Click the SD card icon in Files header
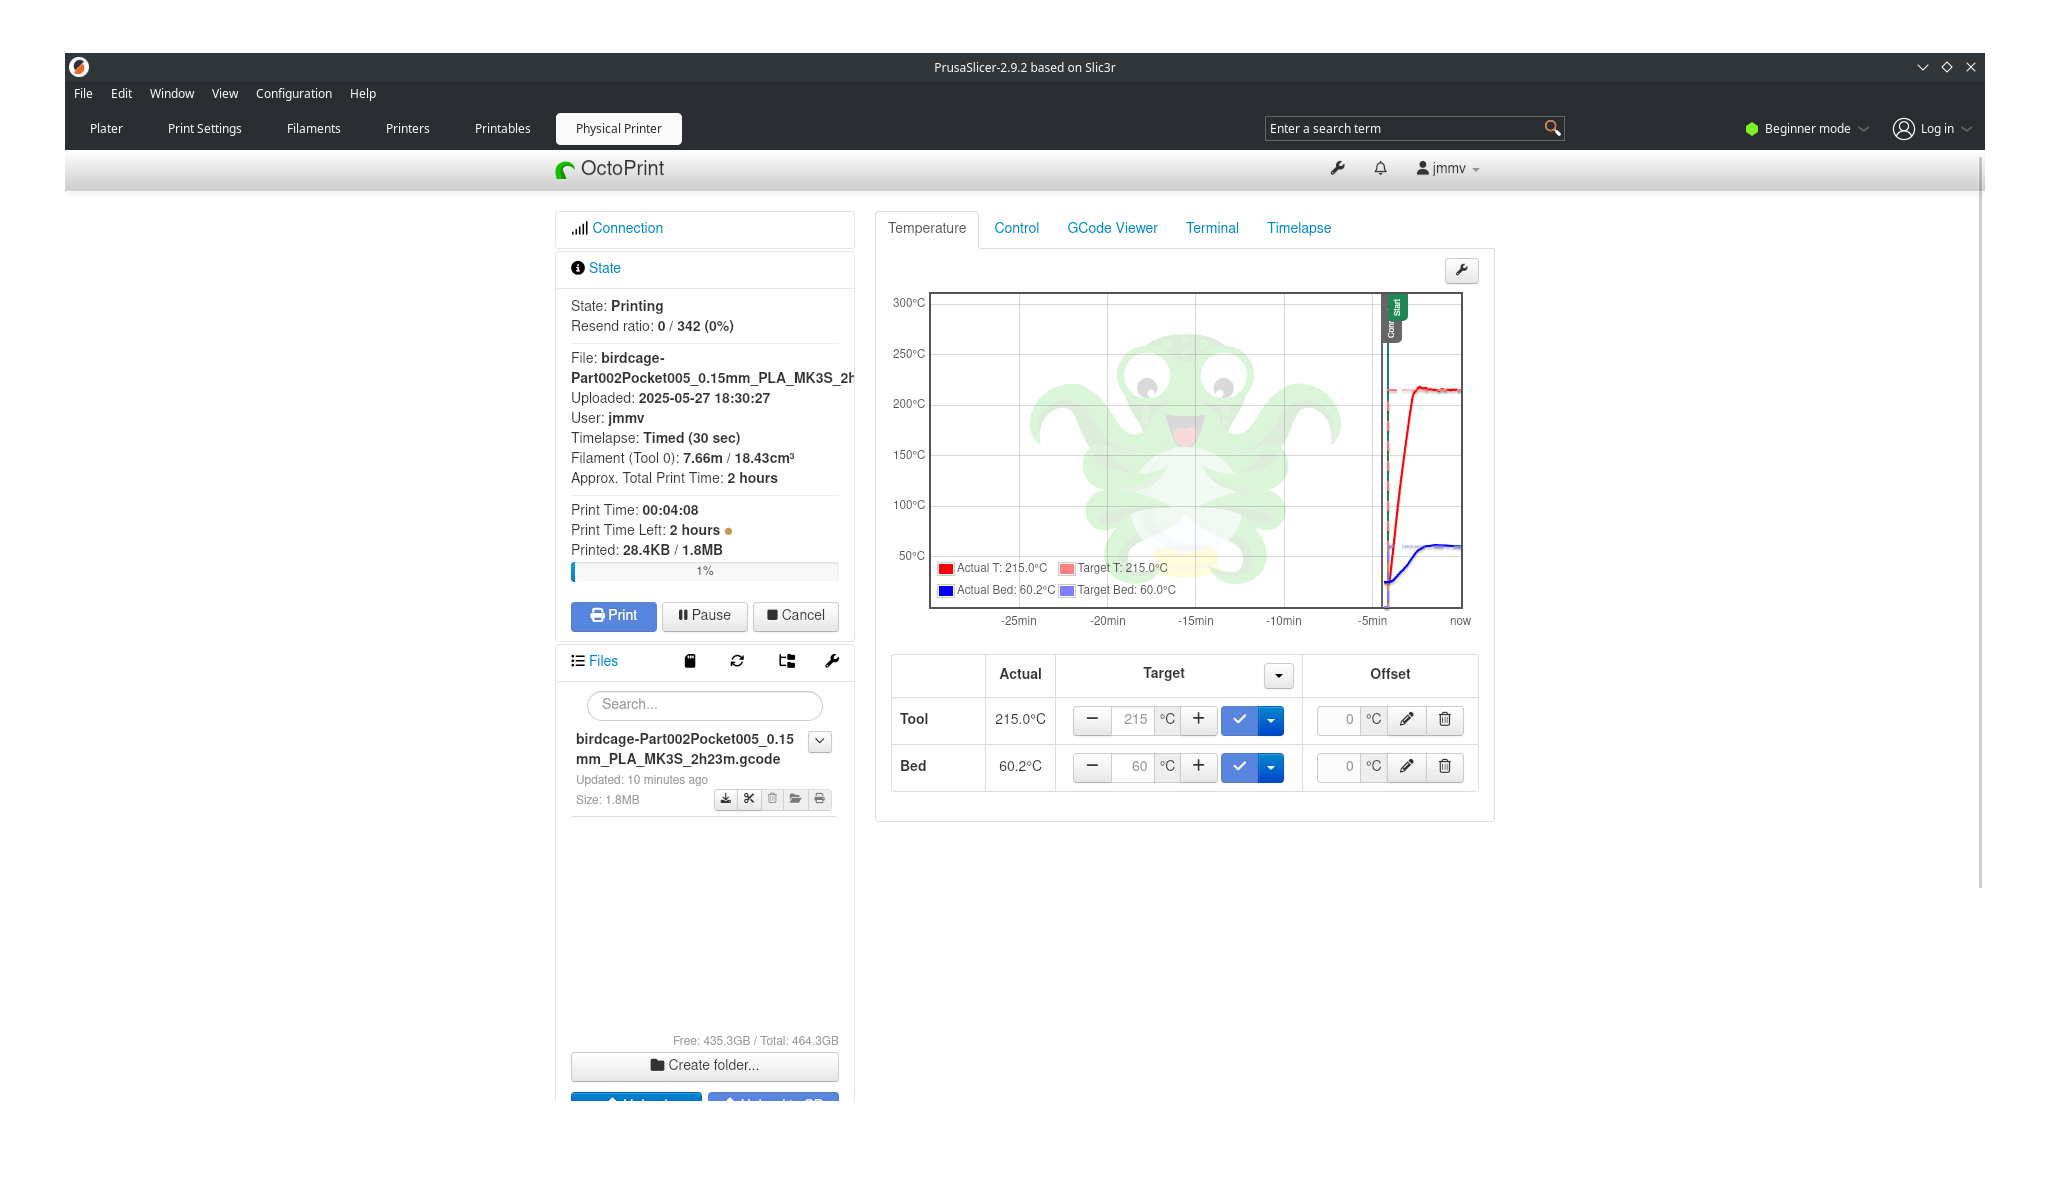This screenshot has height=1178, width=2050. click(x=690, y=661)
